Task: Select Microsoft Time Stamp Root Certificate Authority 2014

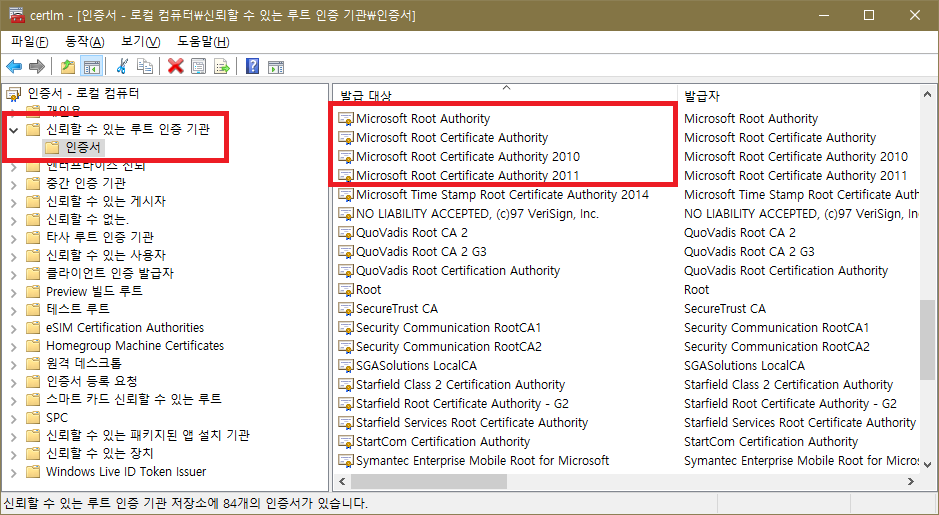Action: click(x=502, y=195)
